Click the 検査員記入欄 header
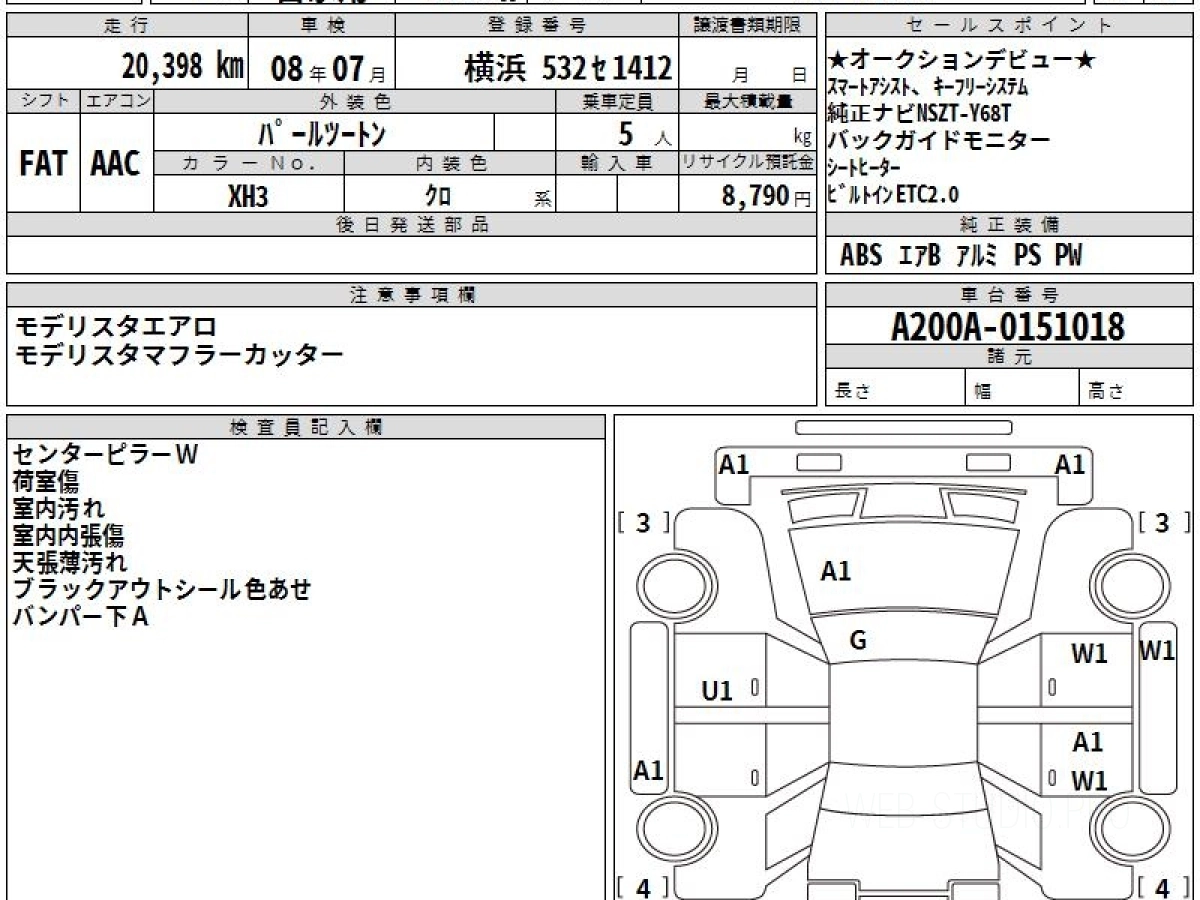 306,427
